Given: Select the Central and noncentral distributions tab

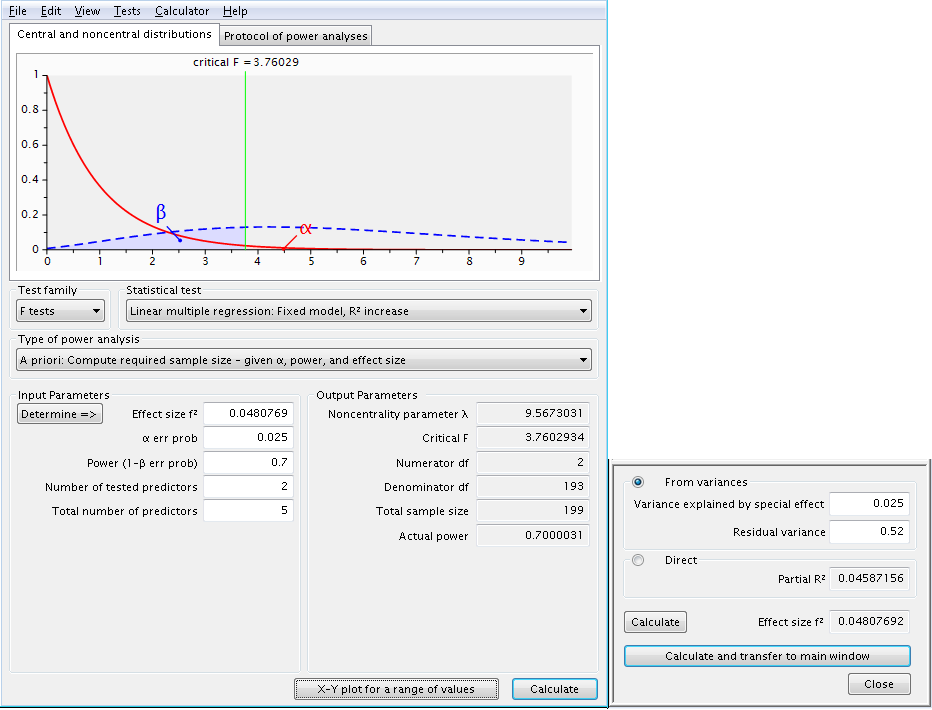Looking at the screenshot, I should point(113,34).
